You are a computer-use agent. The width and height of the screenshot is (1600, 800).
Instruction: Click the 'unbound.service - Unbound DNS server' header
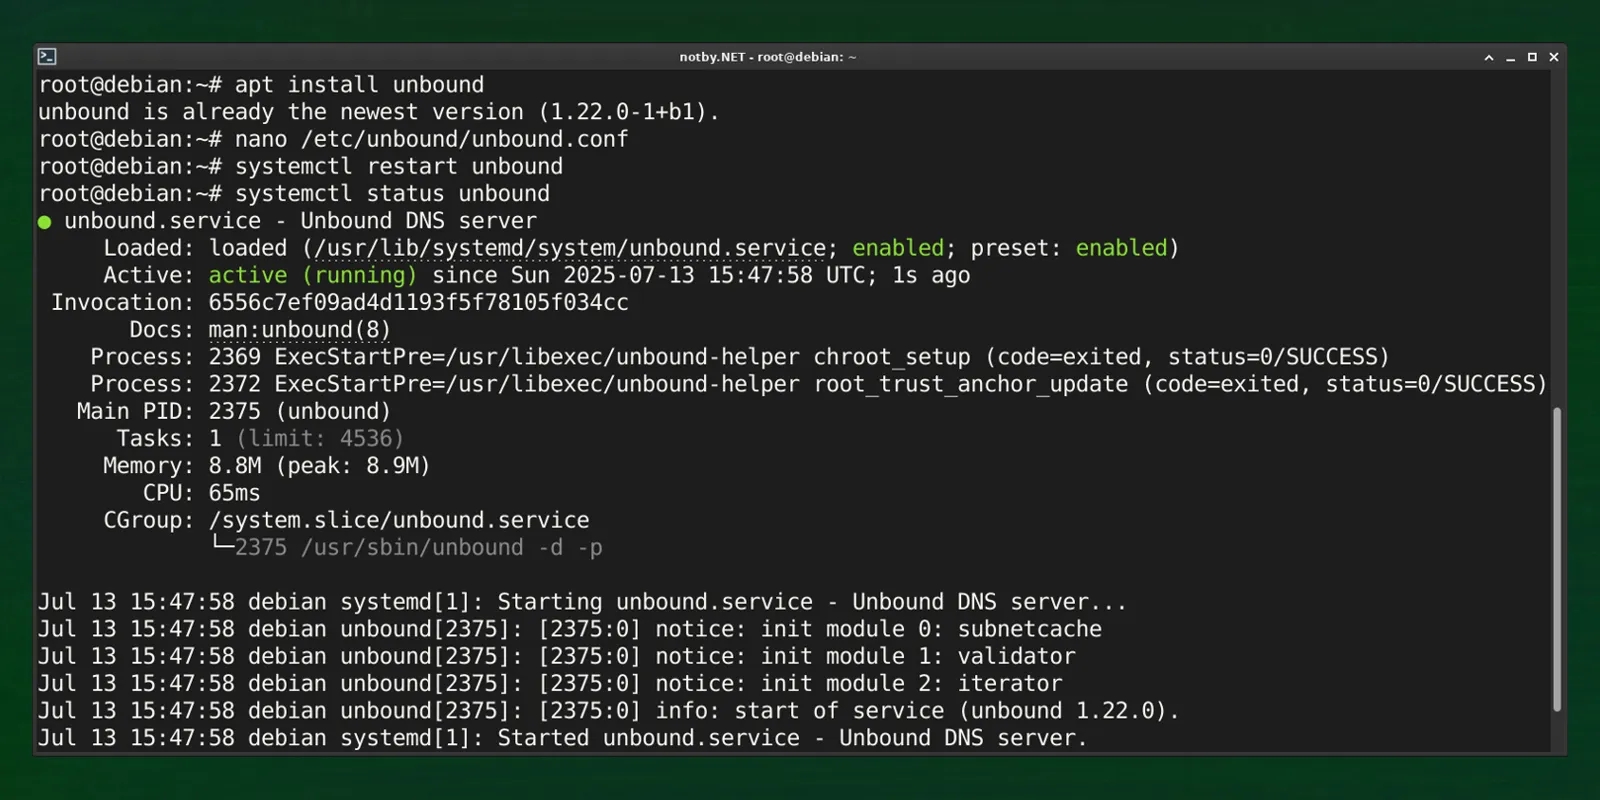point(300,221)
